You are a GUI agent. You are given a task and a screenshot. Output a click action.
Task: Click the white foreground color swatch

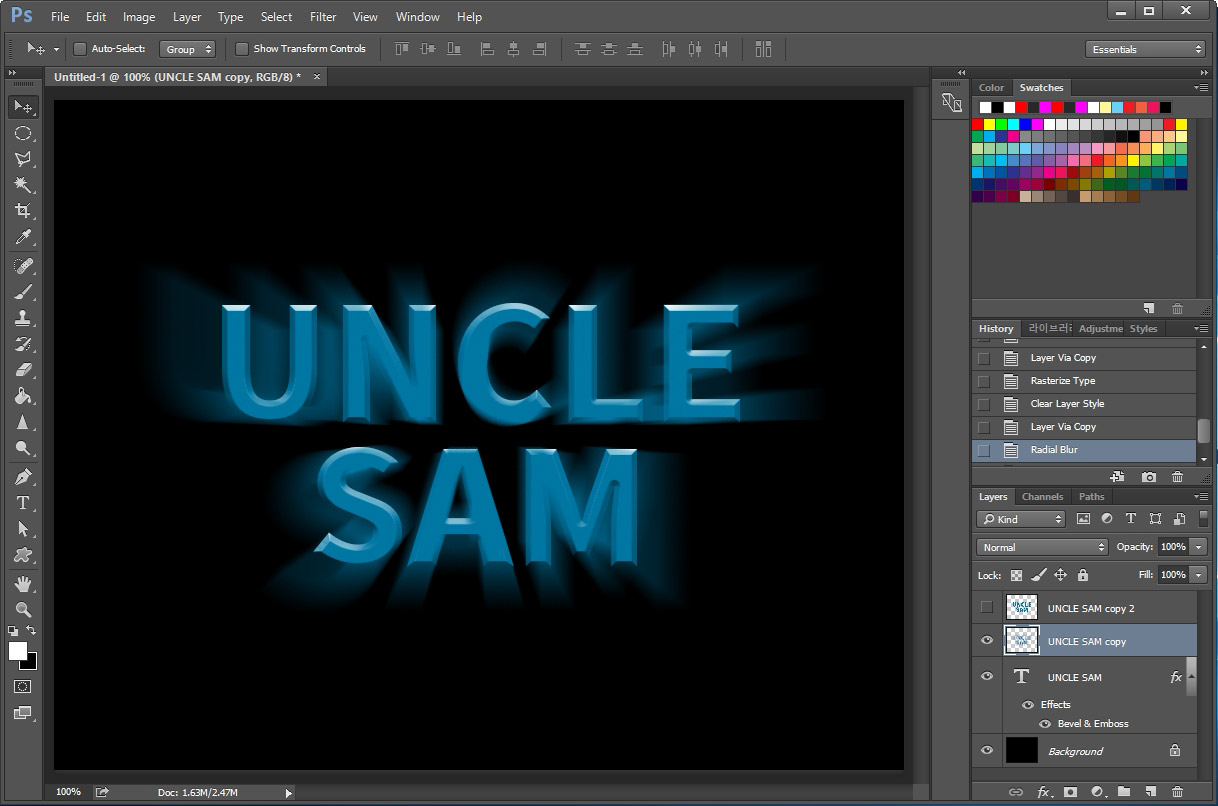click(18, 651)
